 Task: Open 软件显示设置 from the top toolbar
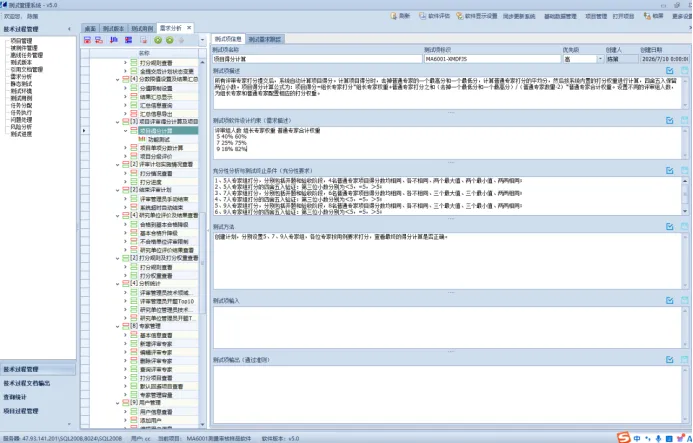point(477,16)
